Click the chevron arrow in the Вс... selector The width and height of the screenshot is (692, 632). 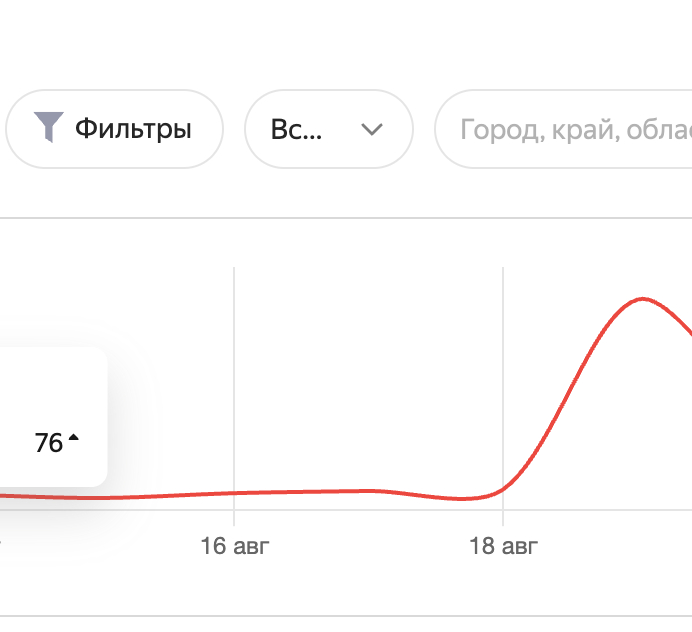[372, 129]
